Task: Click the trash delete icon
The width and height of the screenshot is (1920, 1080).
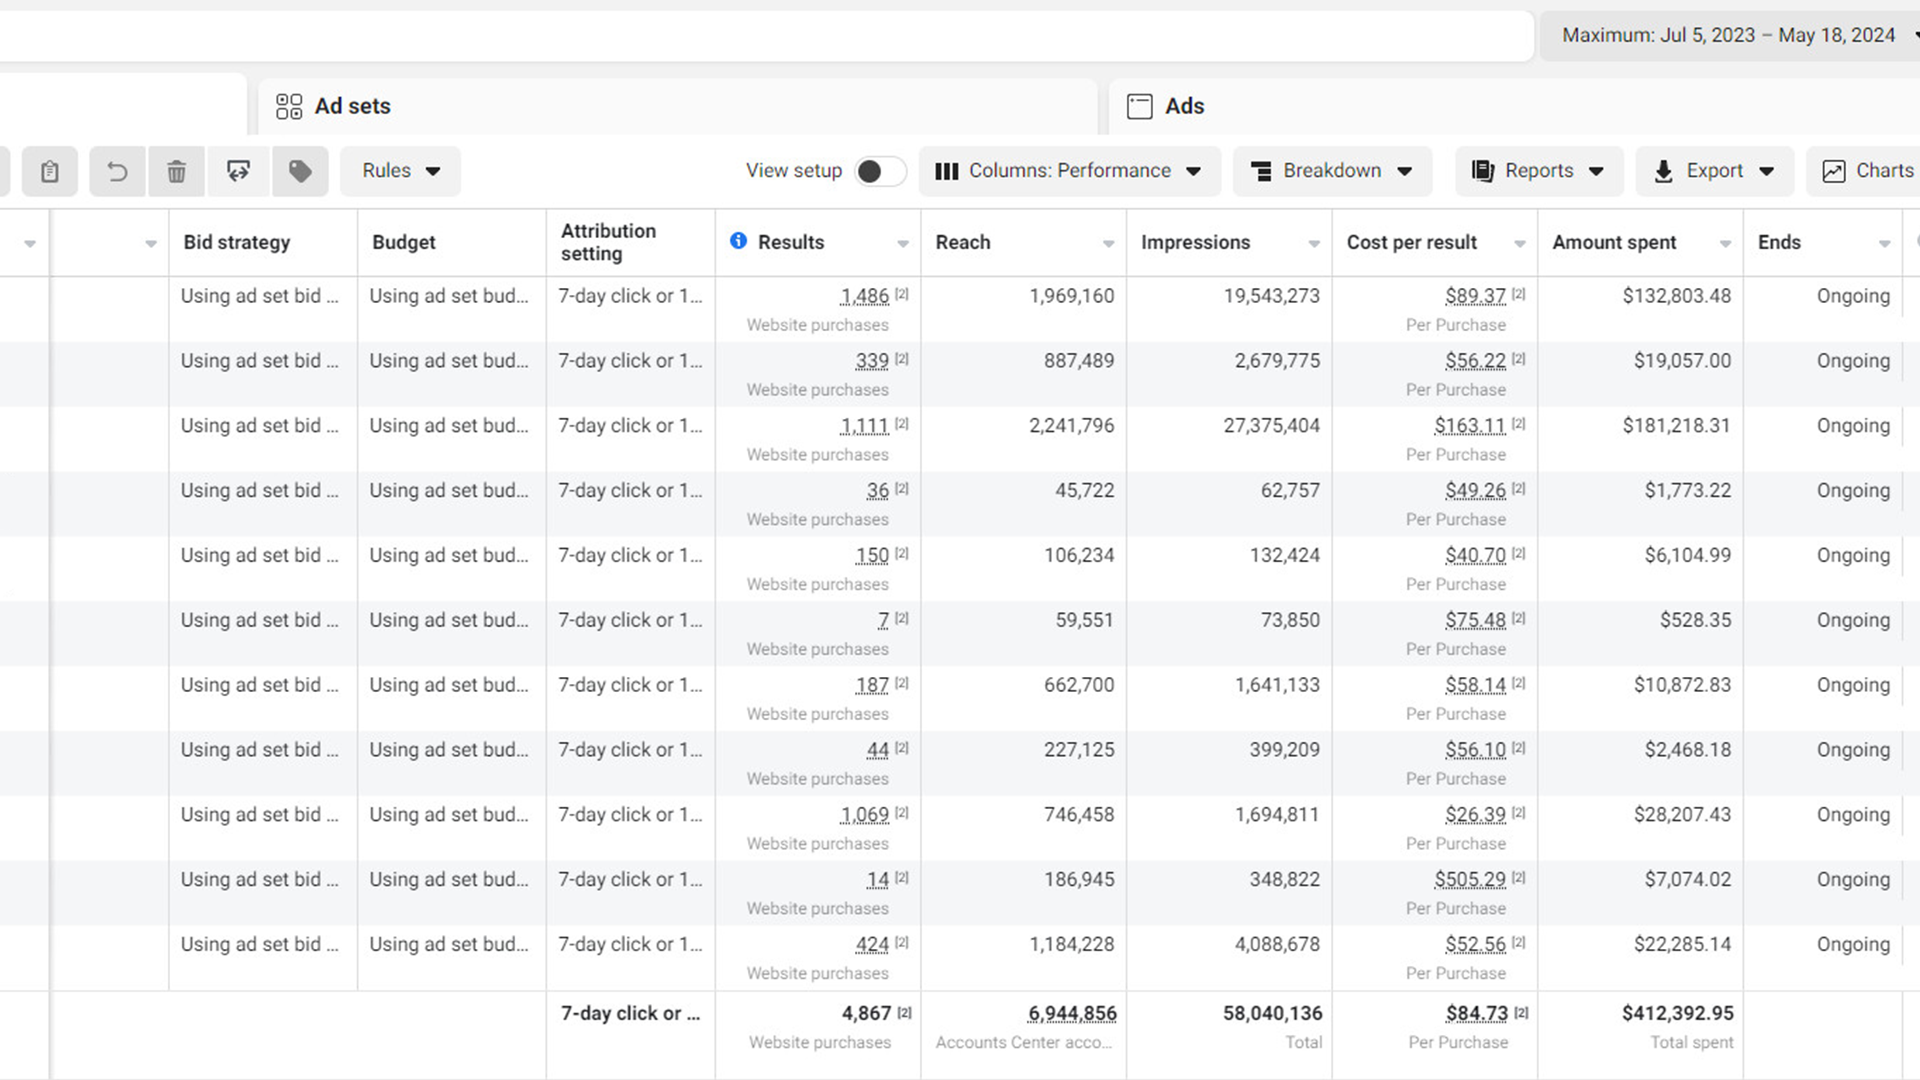Action: (x=176, y=171)
